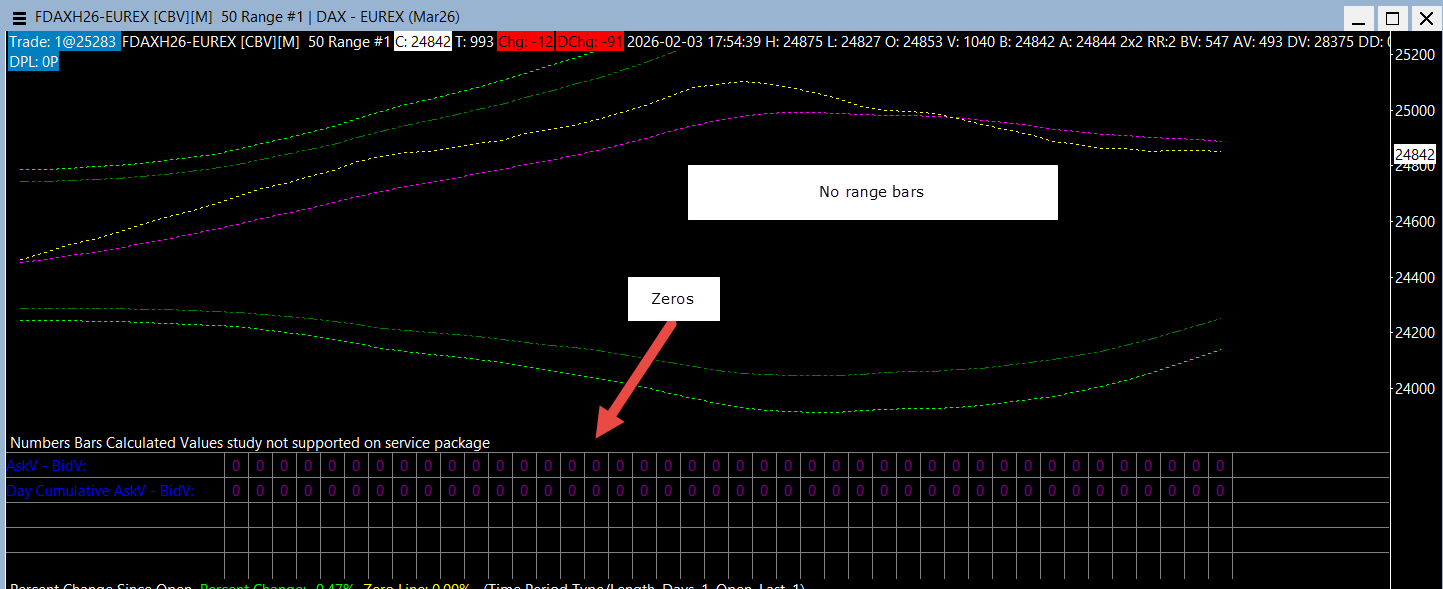The width and height of the screenshot is (1443, 589).
Task: Click the 'T: 993' trades value
Action: [475, 42]
